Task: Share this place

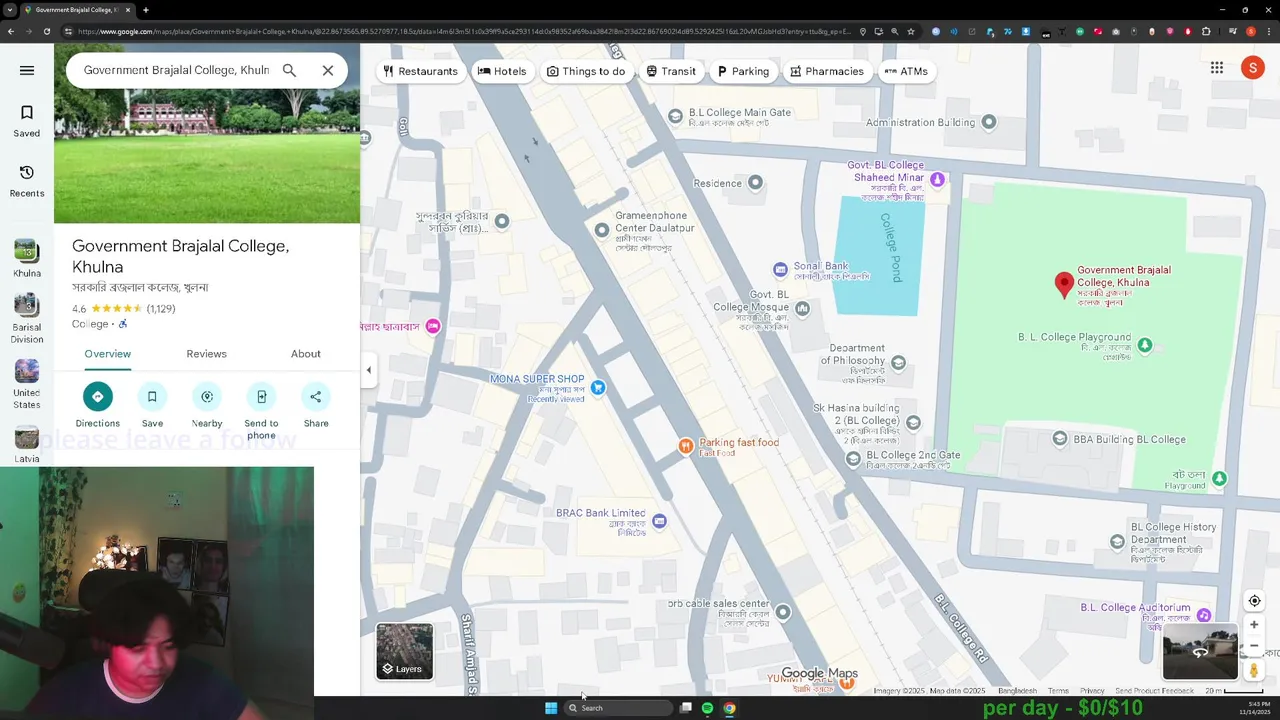Action: click(x=316, y=405)
